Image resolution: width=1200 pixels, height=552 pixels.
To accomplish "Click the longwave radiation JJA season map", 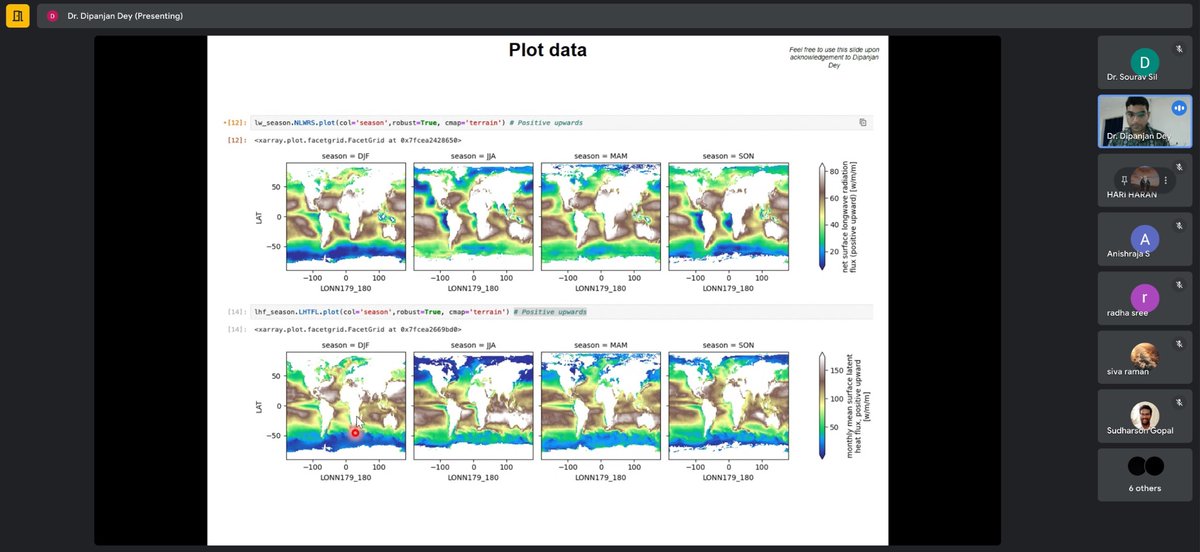I will [x=473, y=217].
